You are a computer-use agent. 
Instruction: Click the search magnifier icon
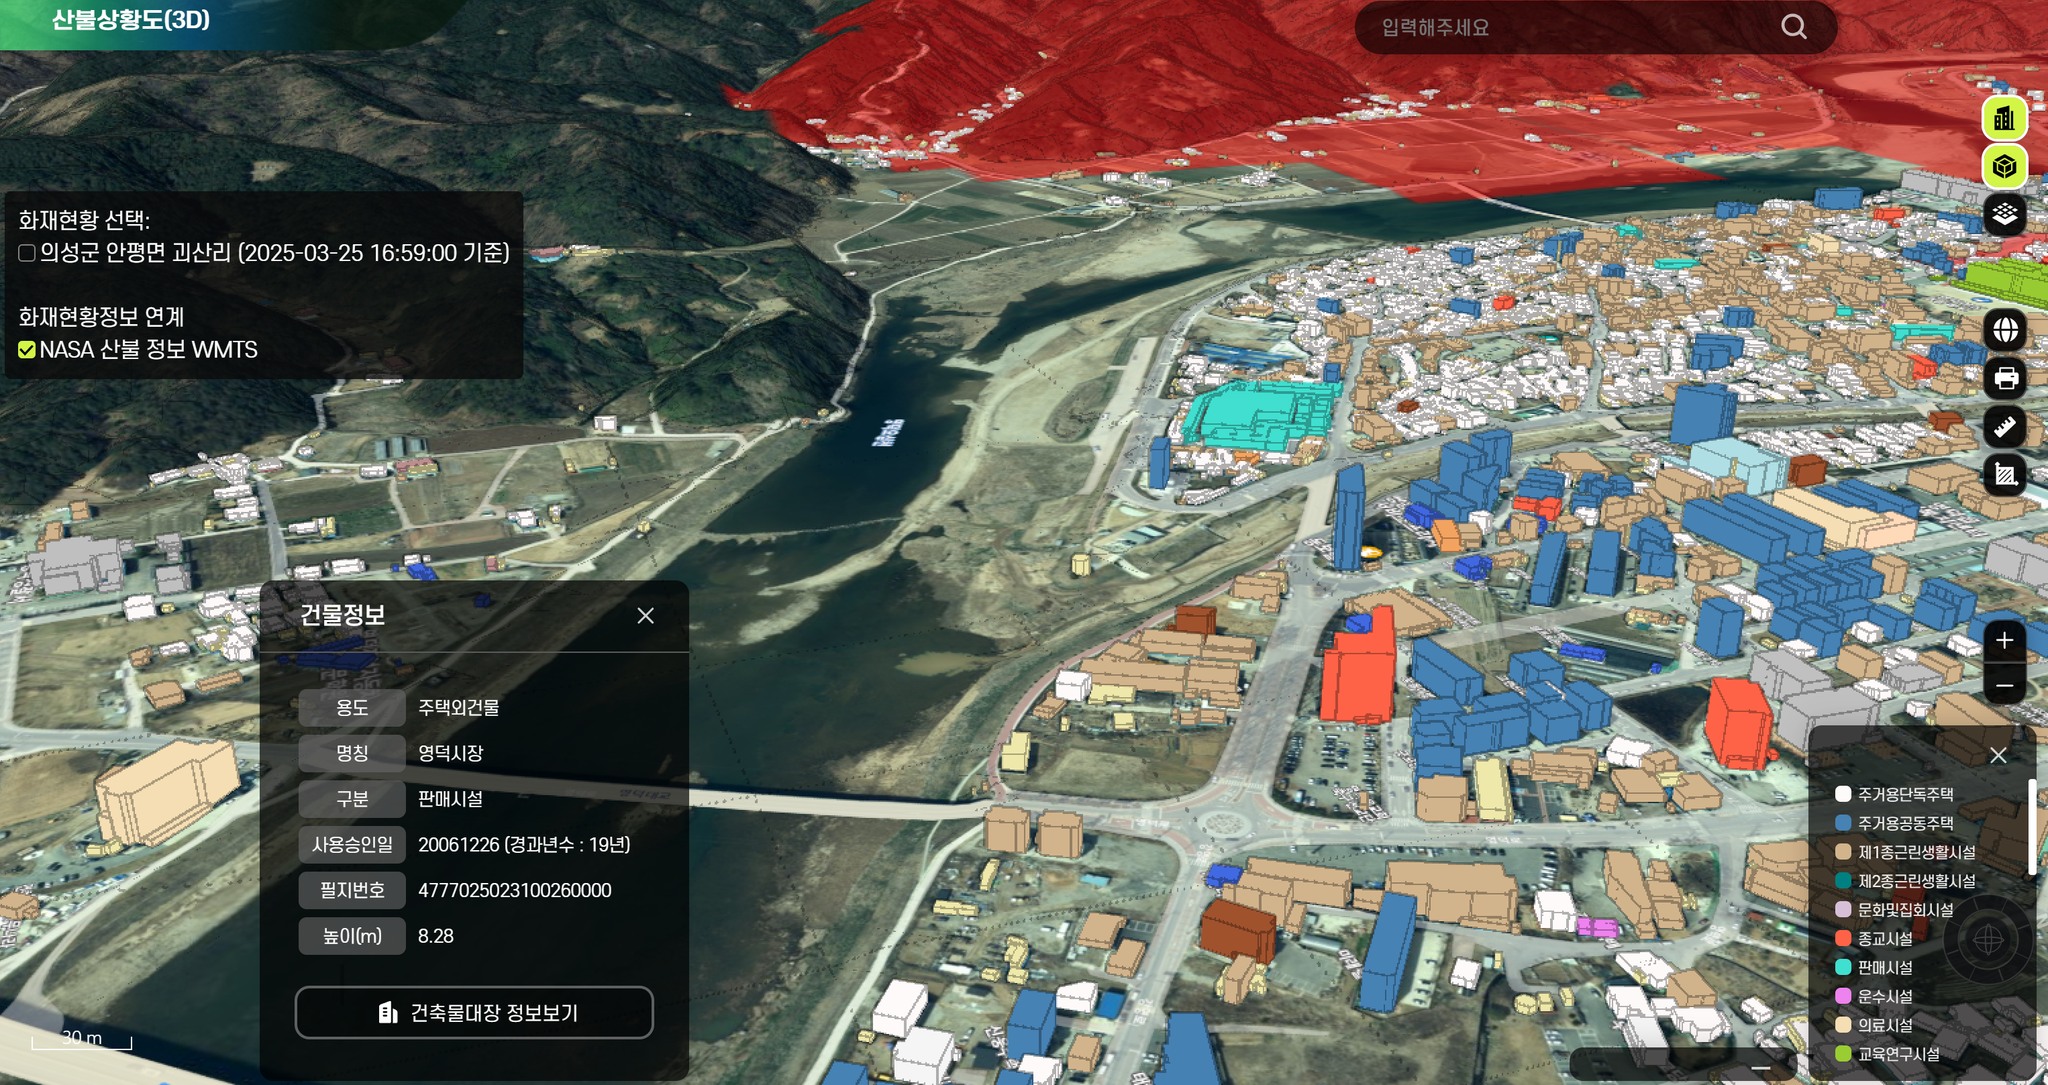tap(1794, 27)
